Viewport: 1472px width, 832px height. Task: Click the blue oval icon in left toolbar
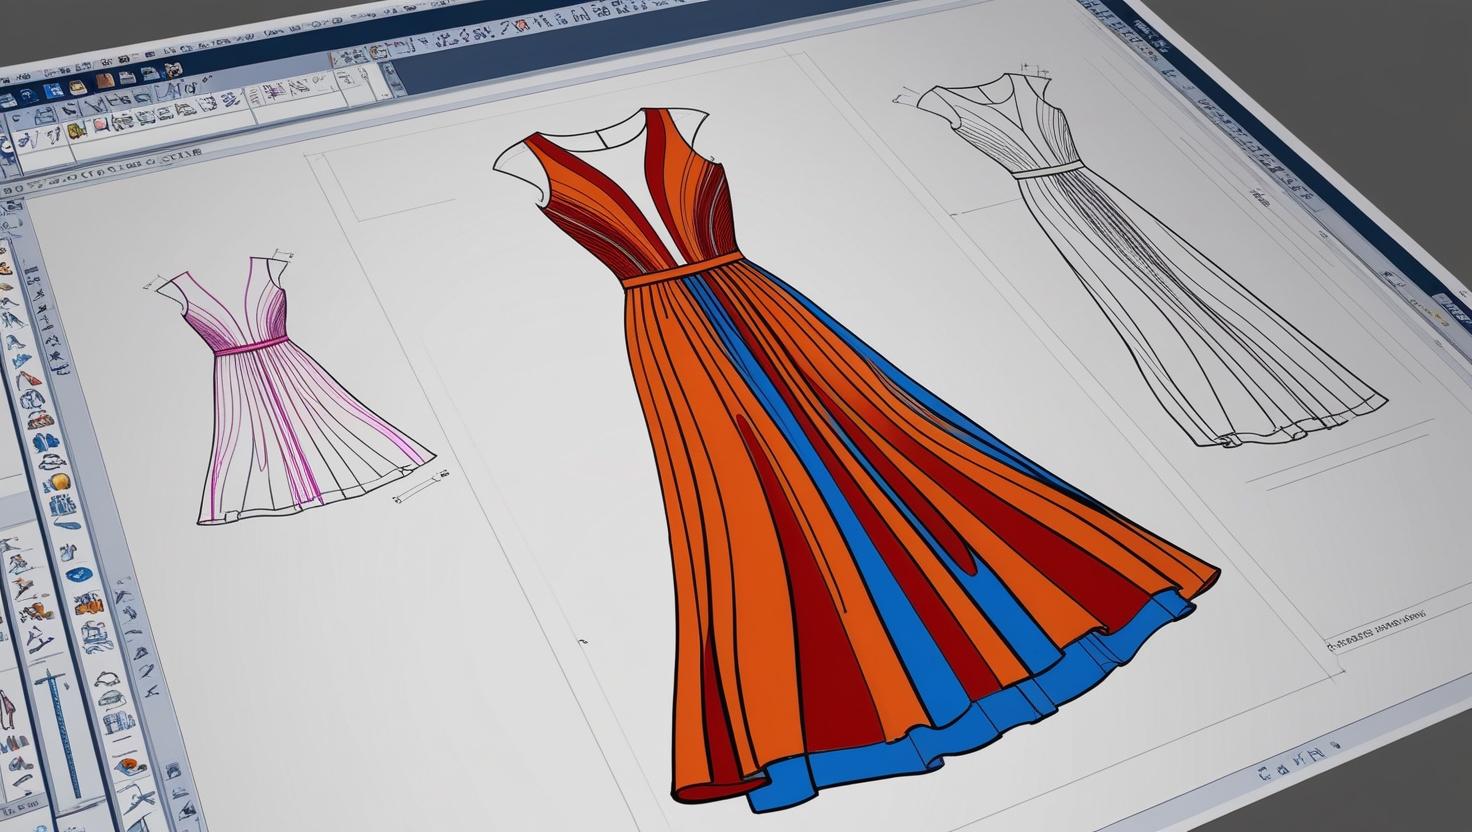pyautogui.click(x=77, y=574)
